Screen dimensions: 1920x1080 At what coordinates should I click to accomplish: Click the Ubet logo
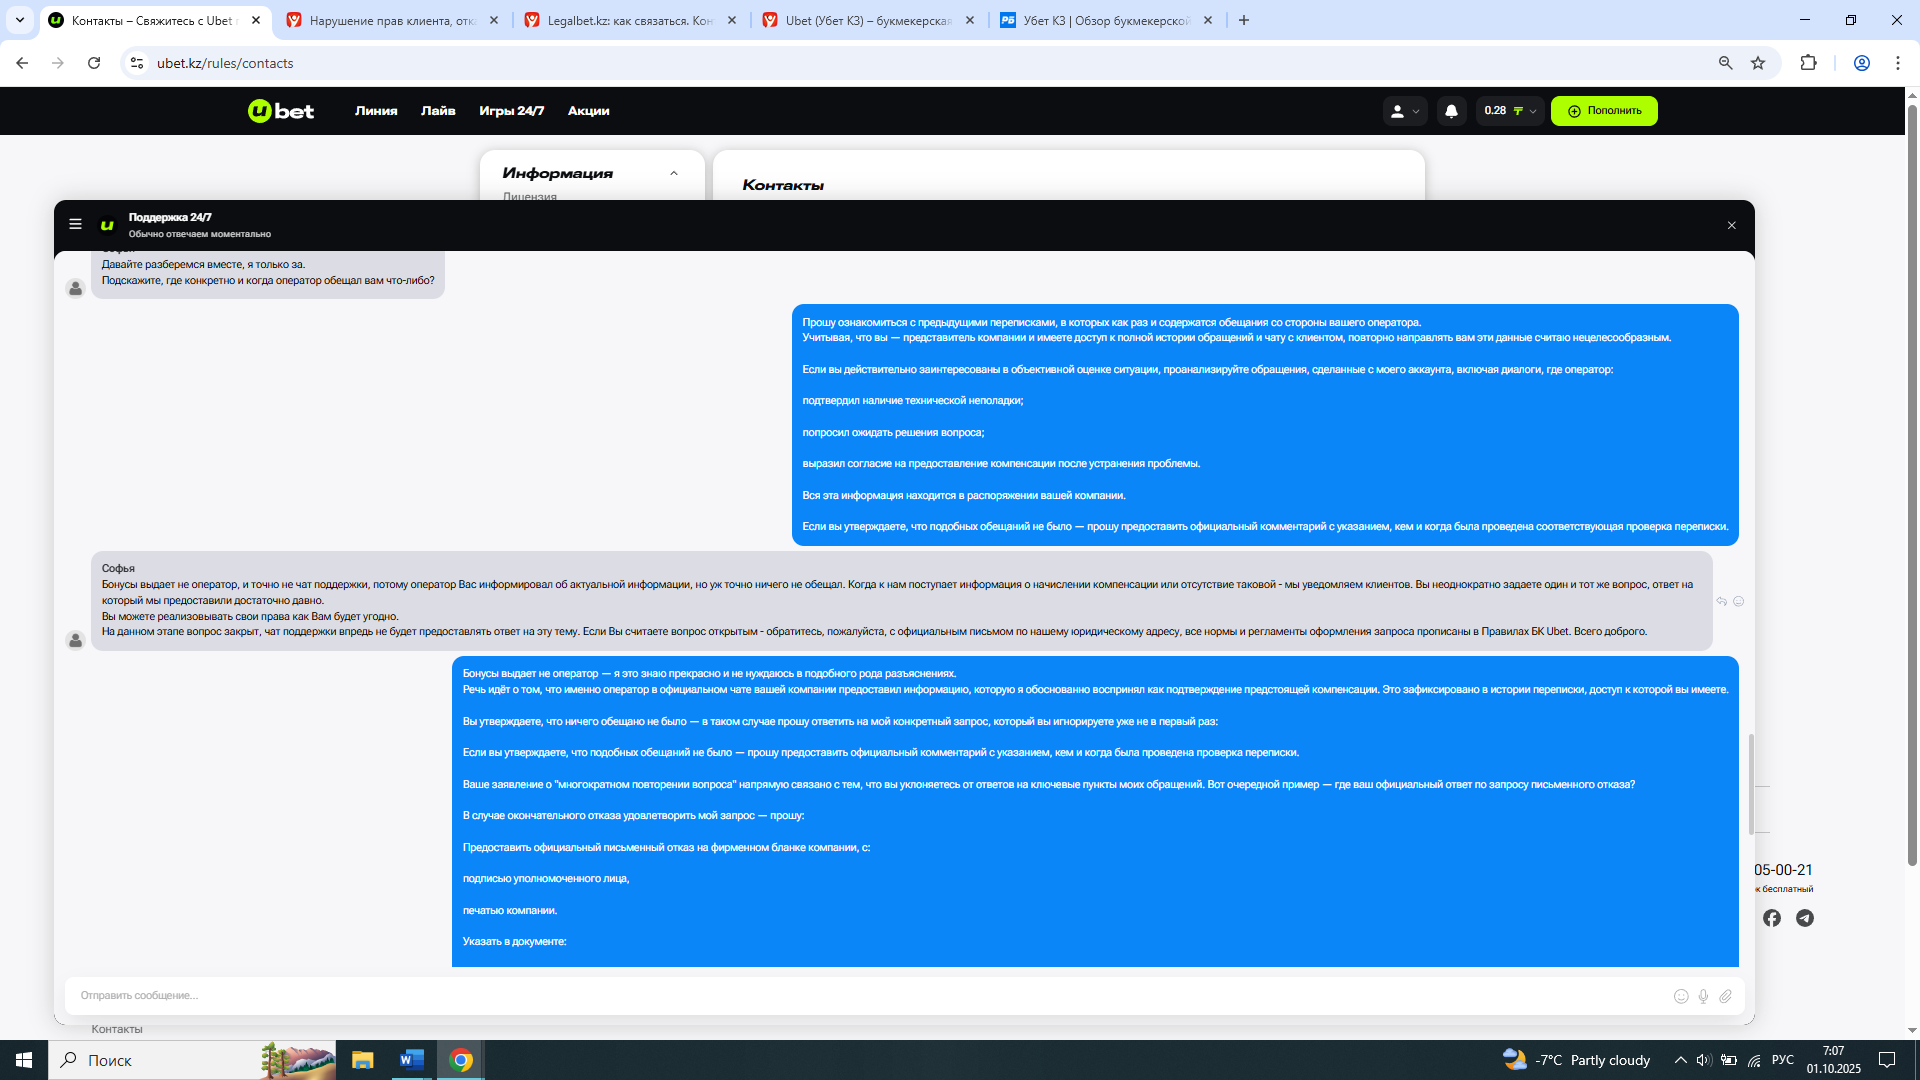[x=281, y=111]
